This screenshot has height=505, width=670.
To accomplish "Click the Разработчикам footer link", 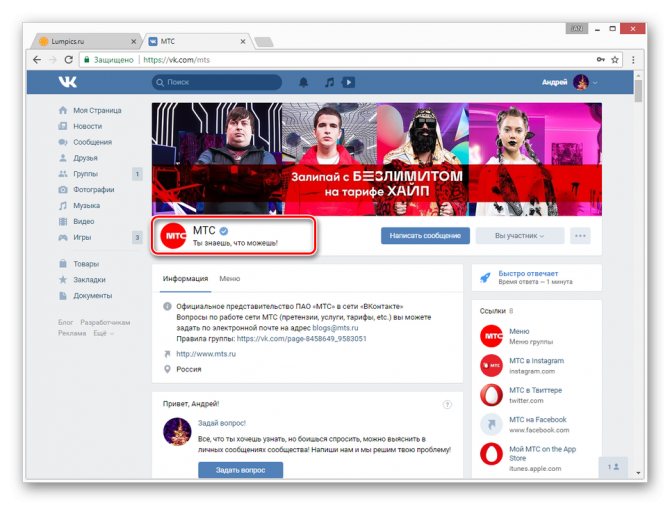I will coord(105,323).
